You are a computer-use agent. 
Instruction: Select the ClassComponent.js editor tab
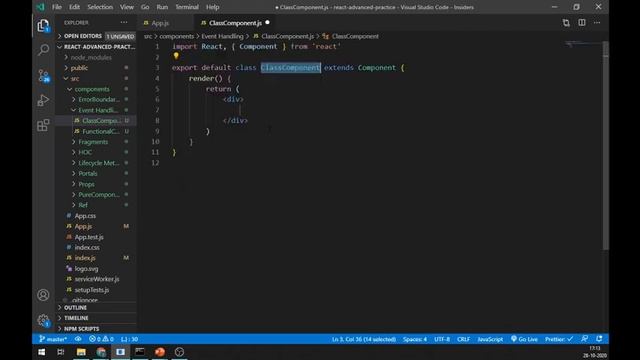click(235, 23)
